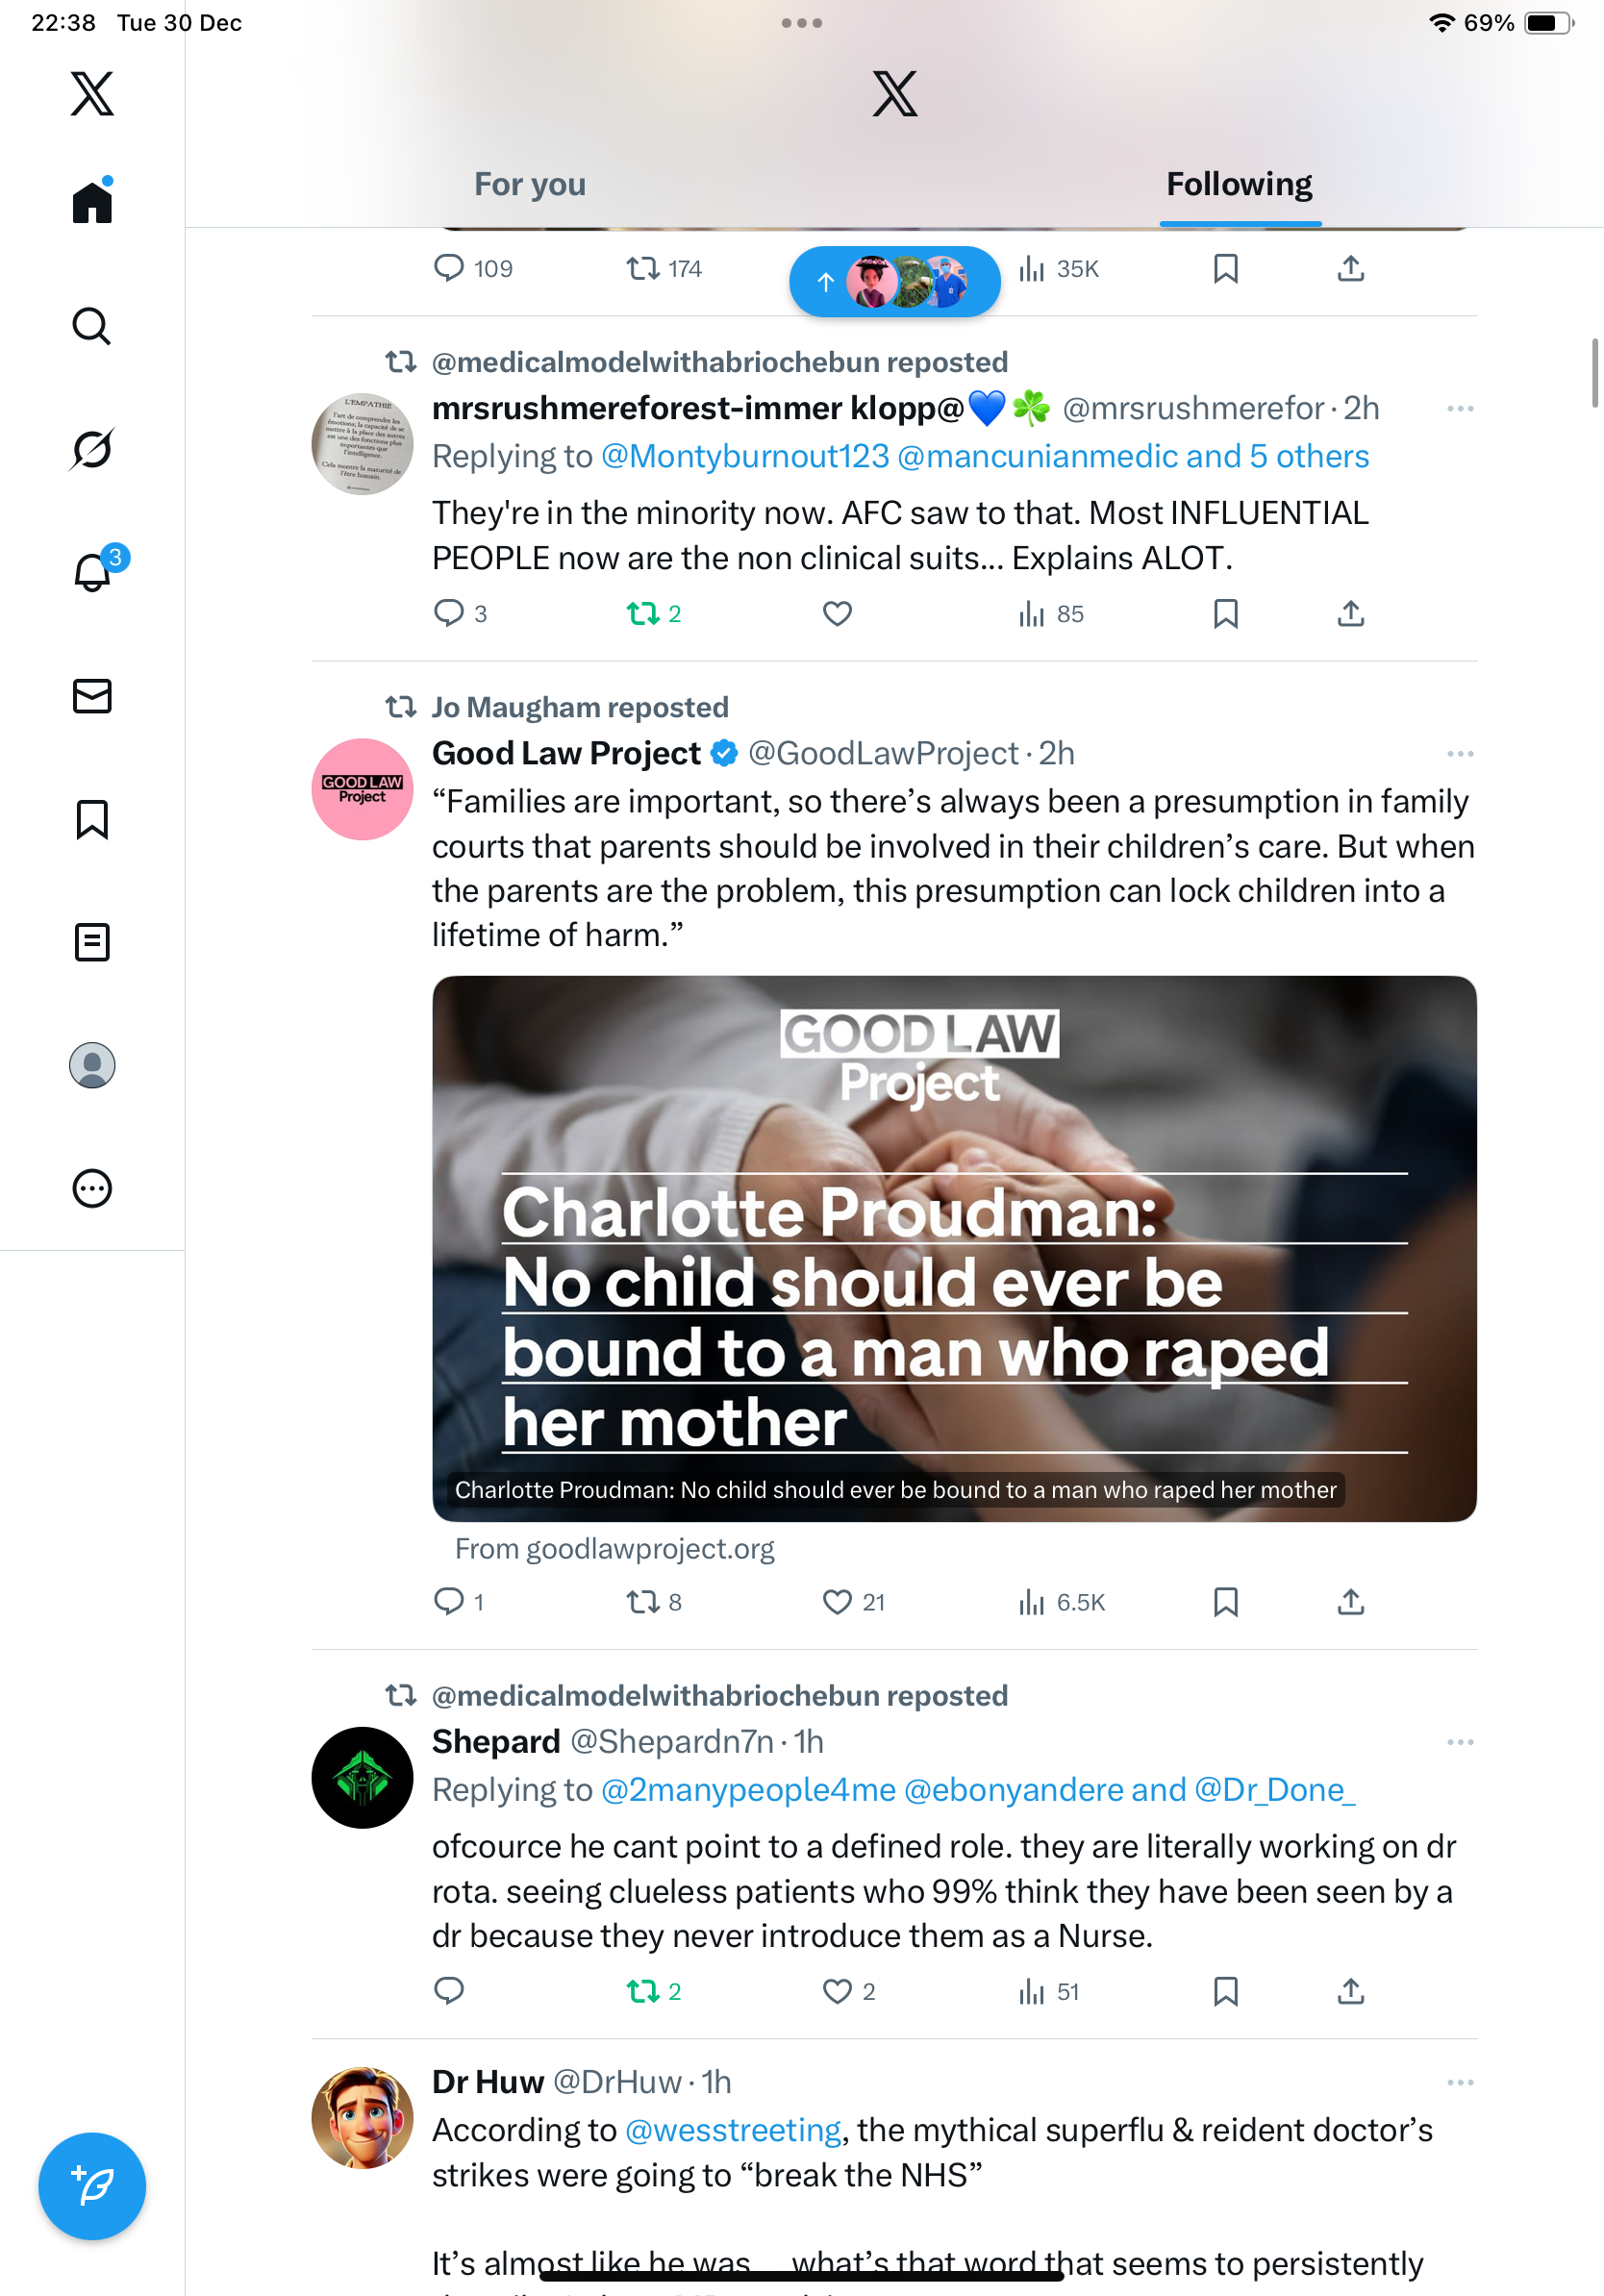This screenshot has width=1604, height=2296.
Task: Open the Search icon in sidebar
Action: click(92, 326)
